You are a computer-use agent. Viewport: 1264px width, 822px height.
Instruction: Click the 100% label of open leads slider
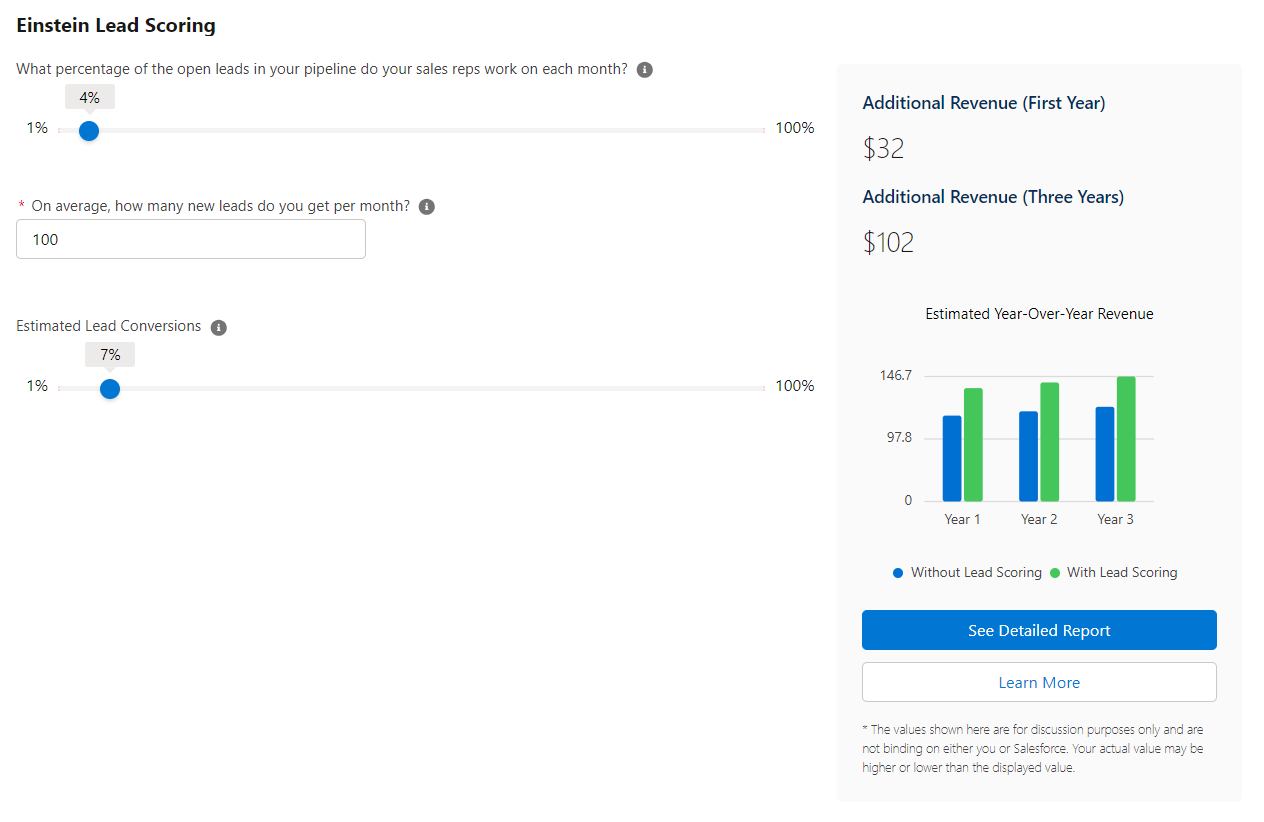click(795, 128)
